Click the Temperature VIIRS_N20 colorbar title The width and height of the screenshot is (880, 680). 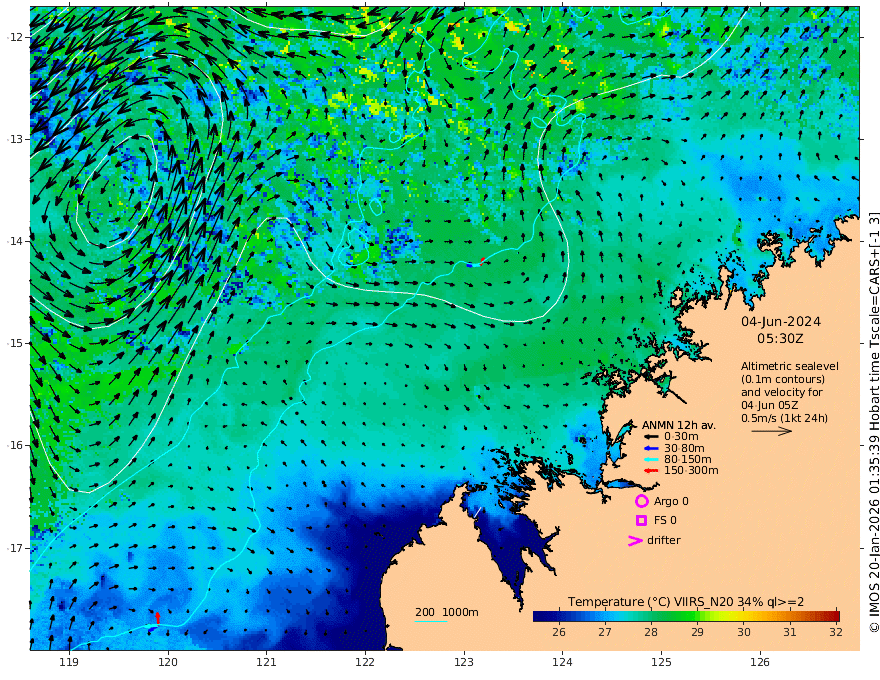coord(686,602)
